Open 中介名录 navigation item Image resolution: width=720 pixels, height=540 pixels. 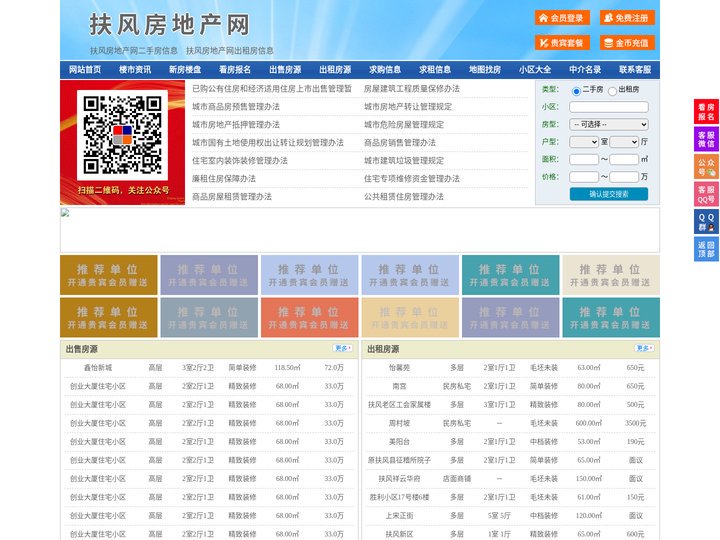click(585, 70)
